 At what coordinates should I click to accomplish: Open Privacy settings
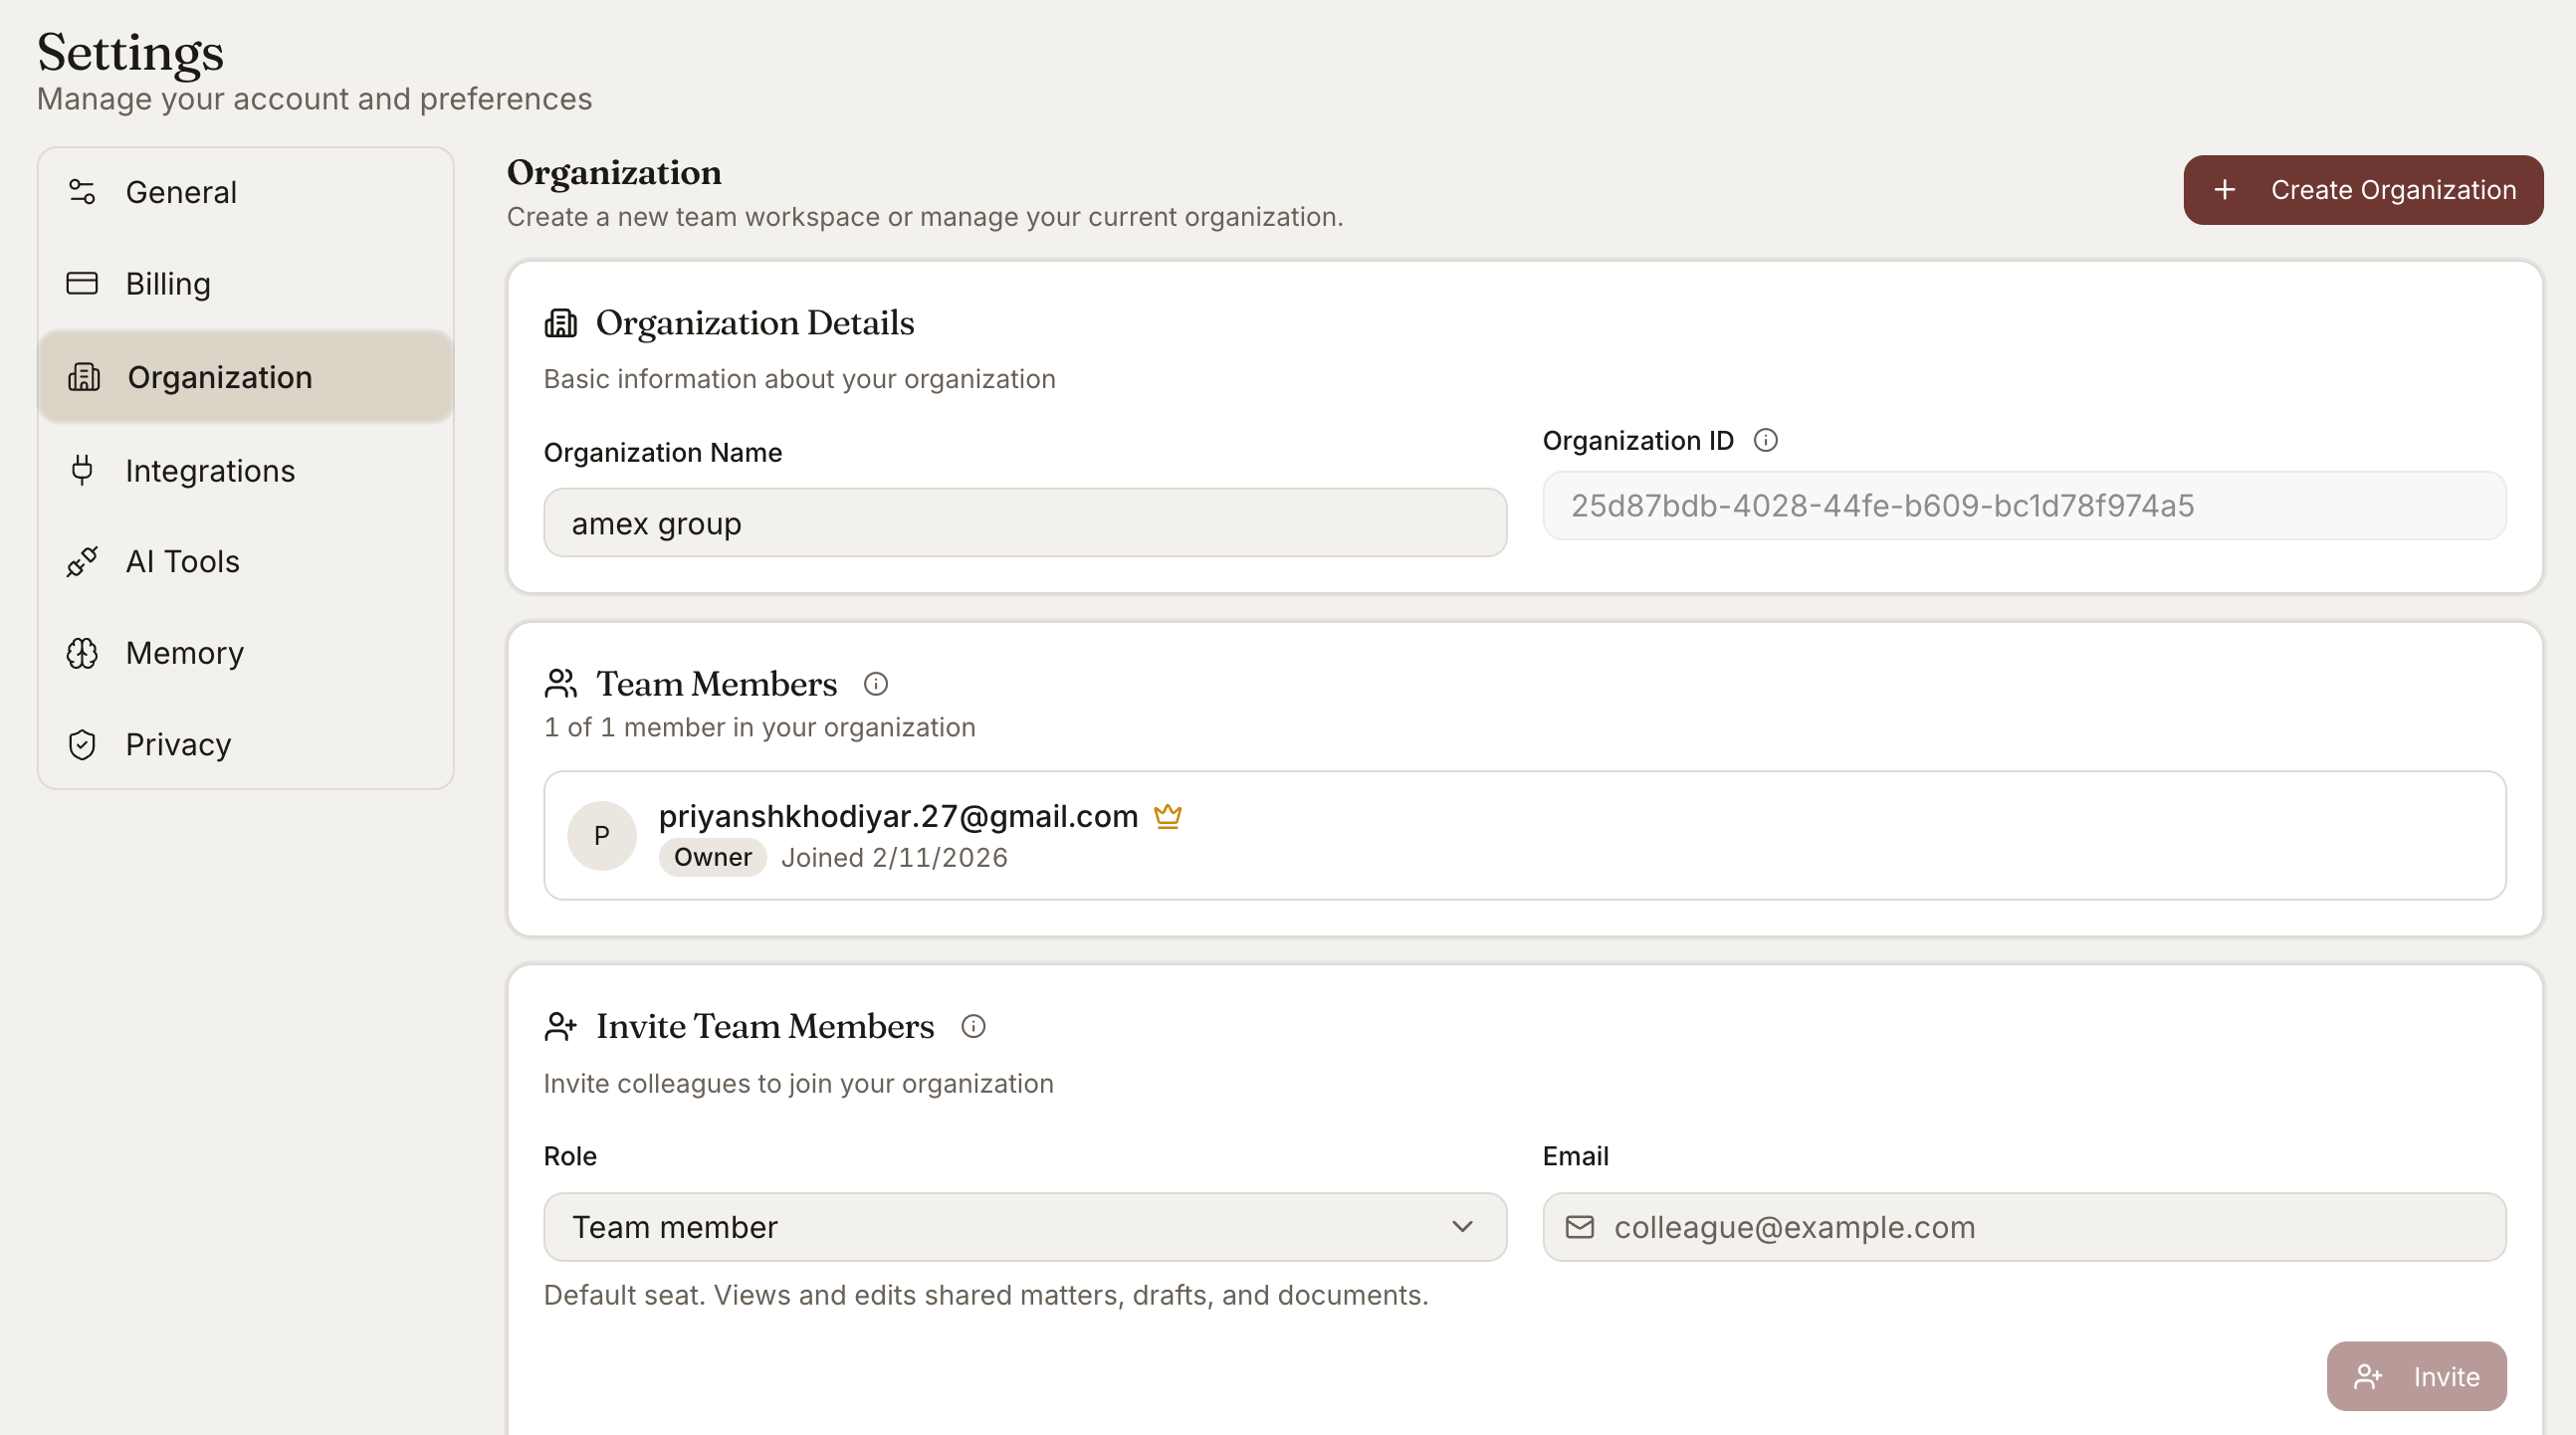[x=246, y=744]
